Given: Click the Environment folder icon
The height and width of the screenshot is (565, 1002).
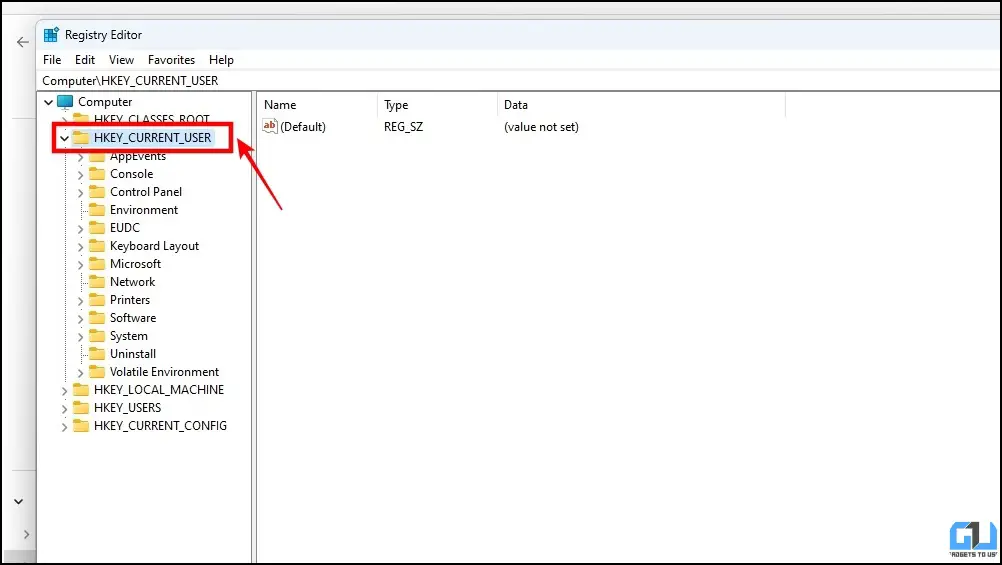Looking at the screenshot, I should tap(96, 210).
